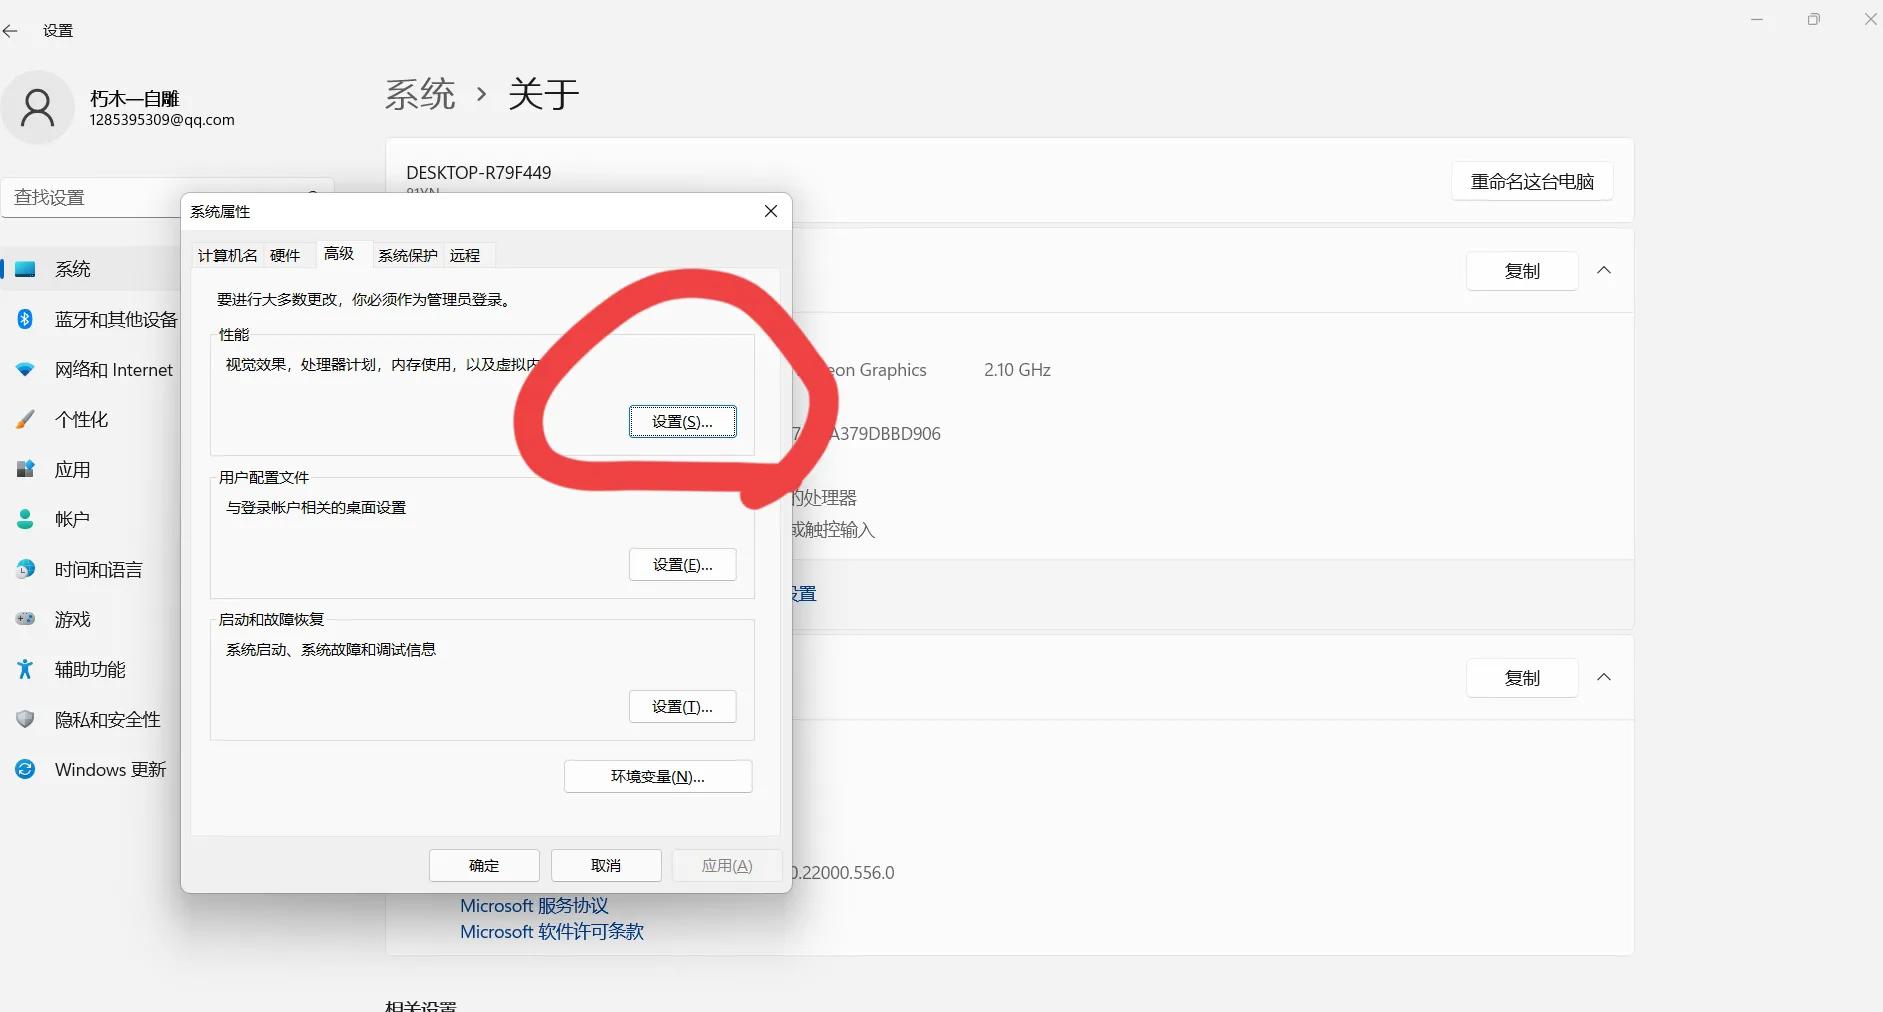The width and height of the screenshot is (1883, 1012).
Task: Switch to the 硬件 tab
Action: [x=285, y=255]
